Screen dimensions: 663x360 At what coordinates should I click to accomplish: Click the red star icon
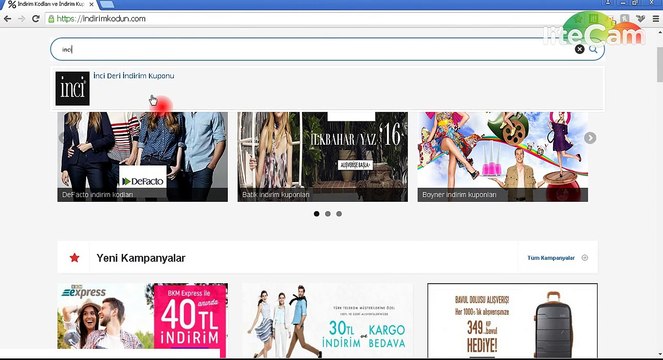pos(74,258)
